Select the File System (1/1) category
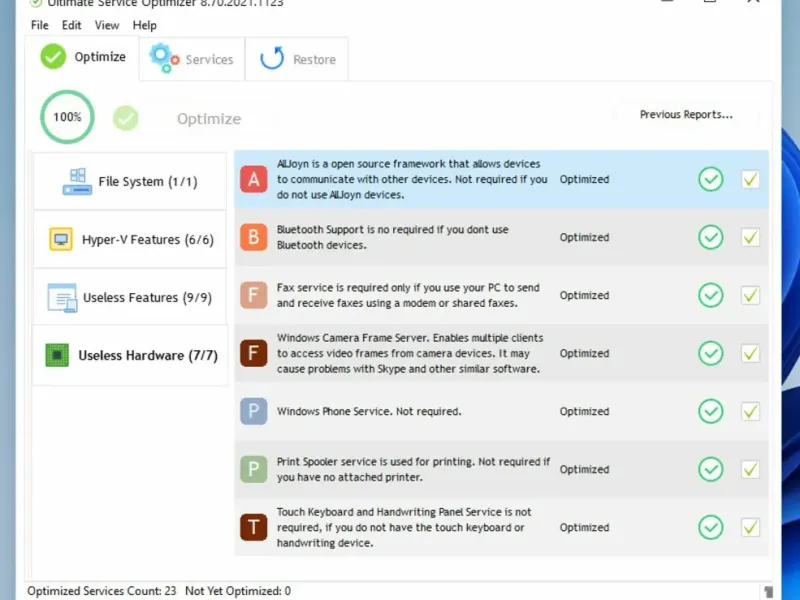800x600 pixels. (130, 181)
